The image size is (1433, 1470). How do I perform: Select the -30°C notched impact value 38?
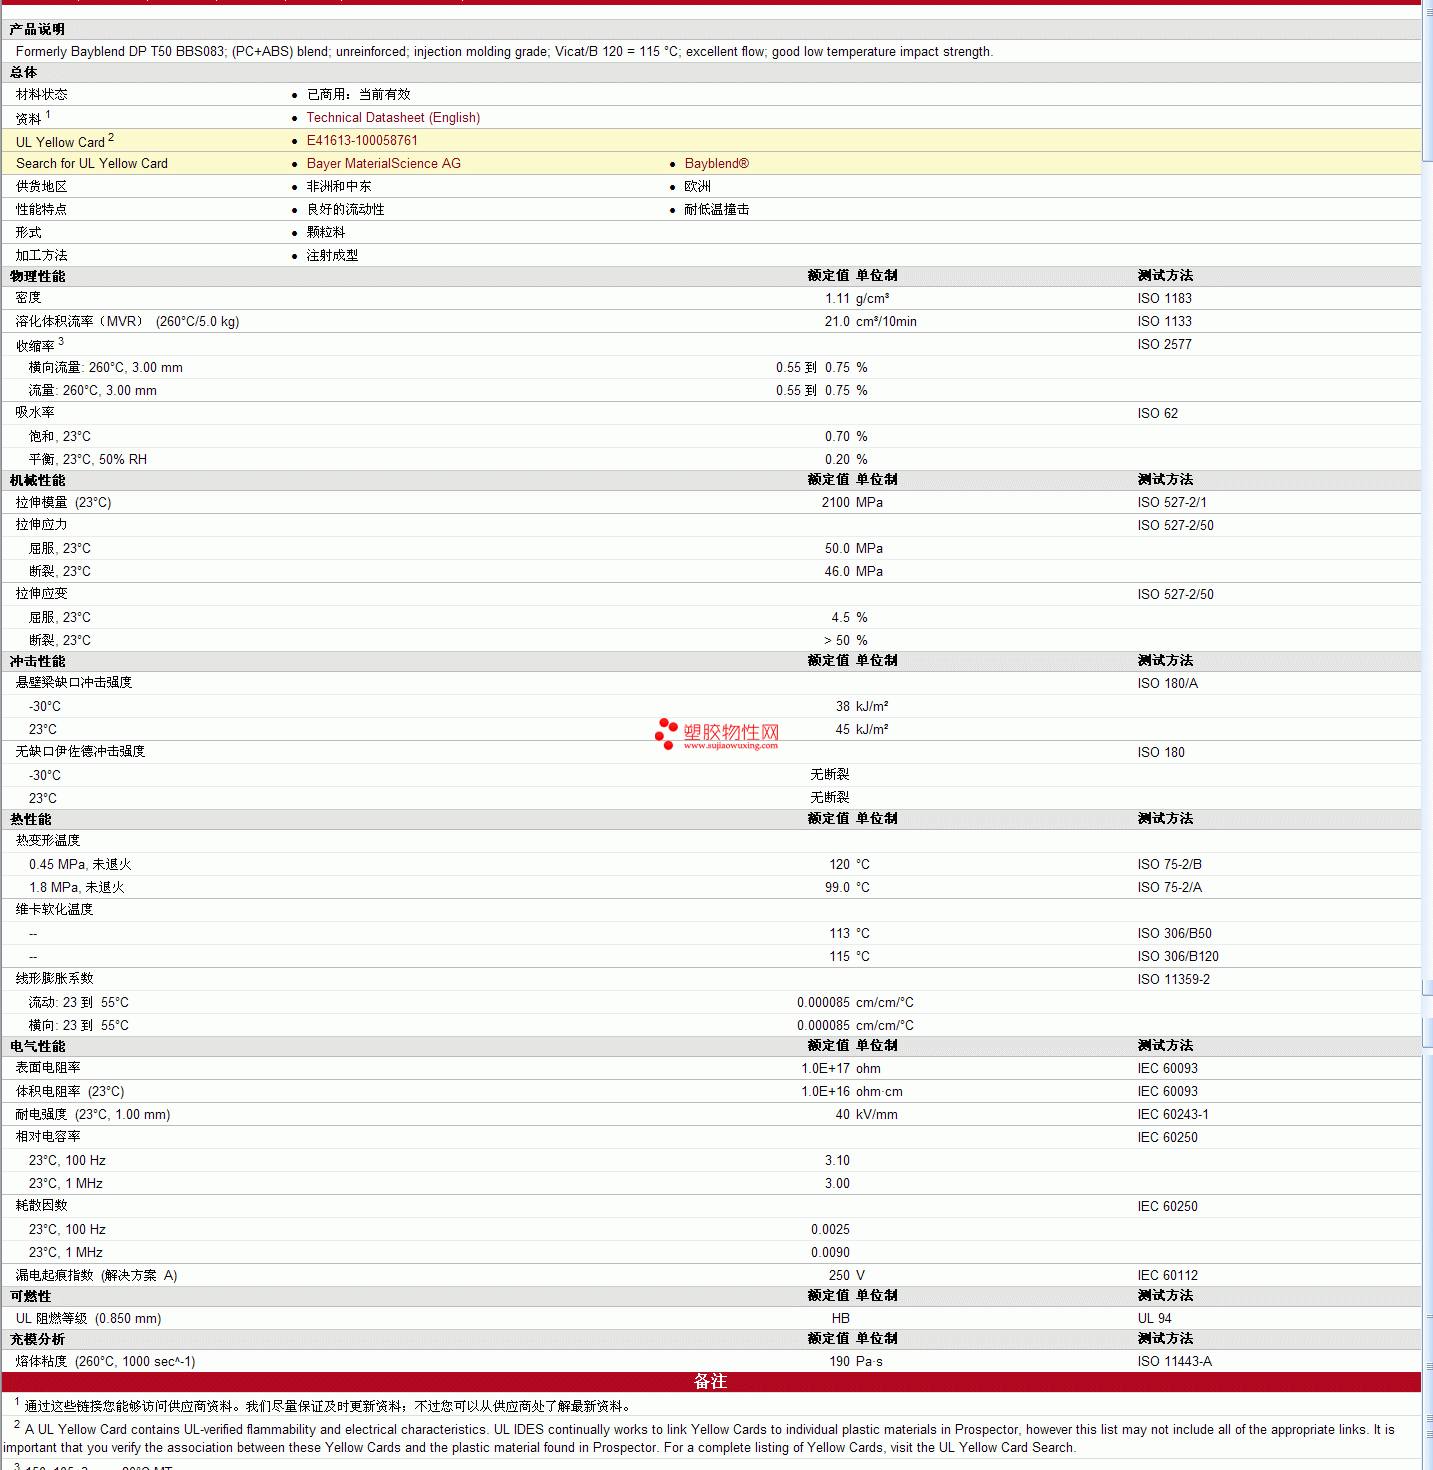tap(843, 707)
